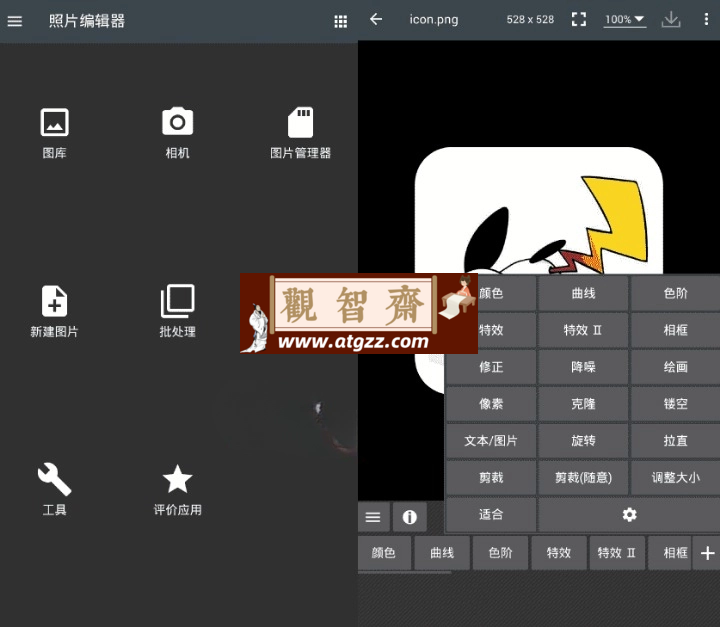This screenshot has width=720, height=627.
Task: Select 曲线 (Curves) in the tool grid
Action: click(x=583, y=293)
